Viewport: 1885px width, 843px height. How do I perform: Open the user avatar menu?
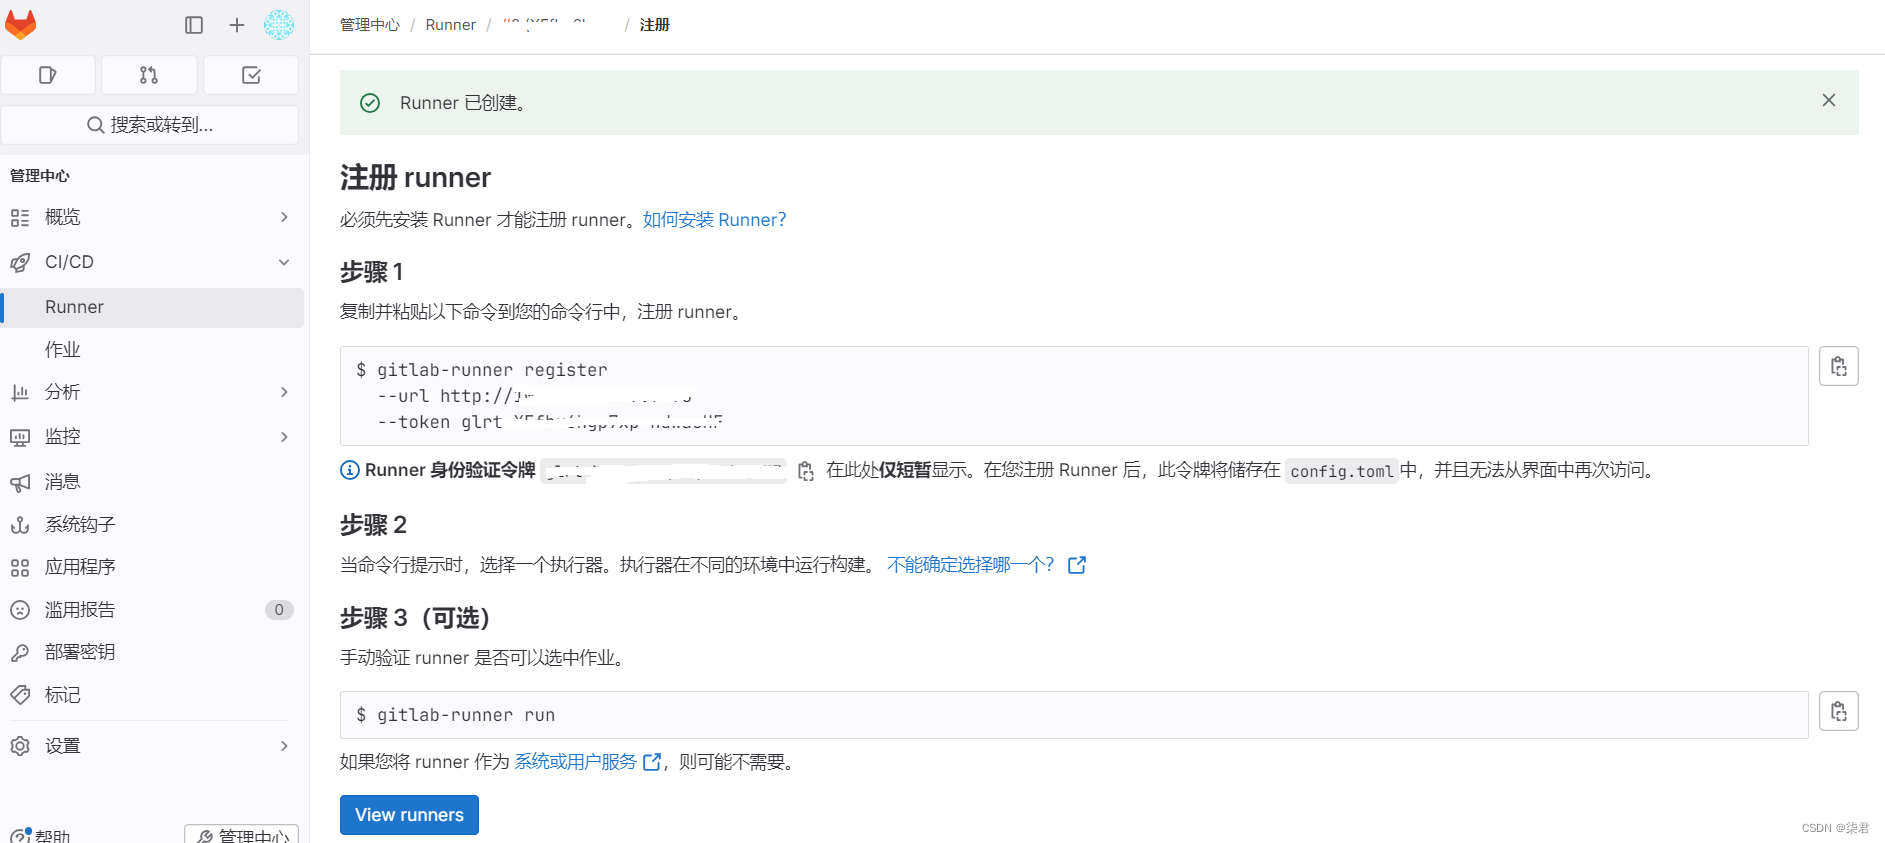click(x=279, y=25)
